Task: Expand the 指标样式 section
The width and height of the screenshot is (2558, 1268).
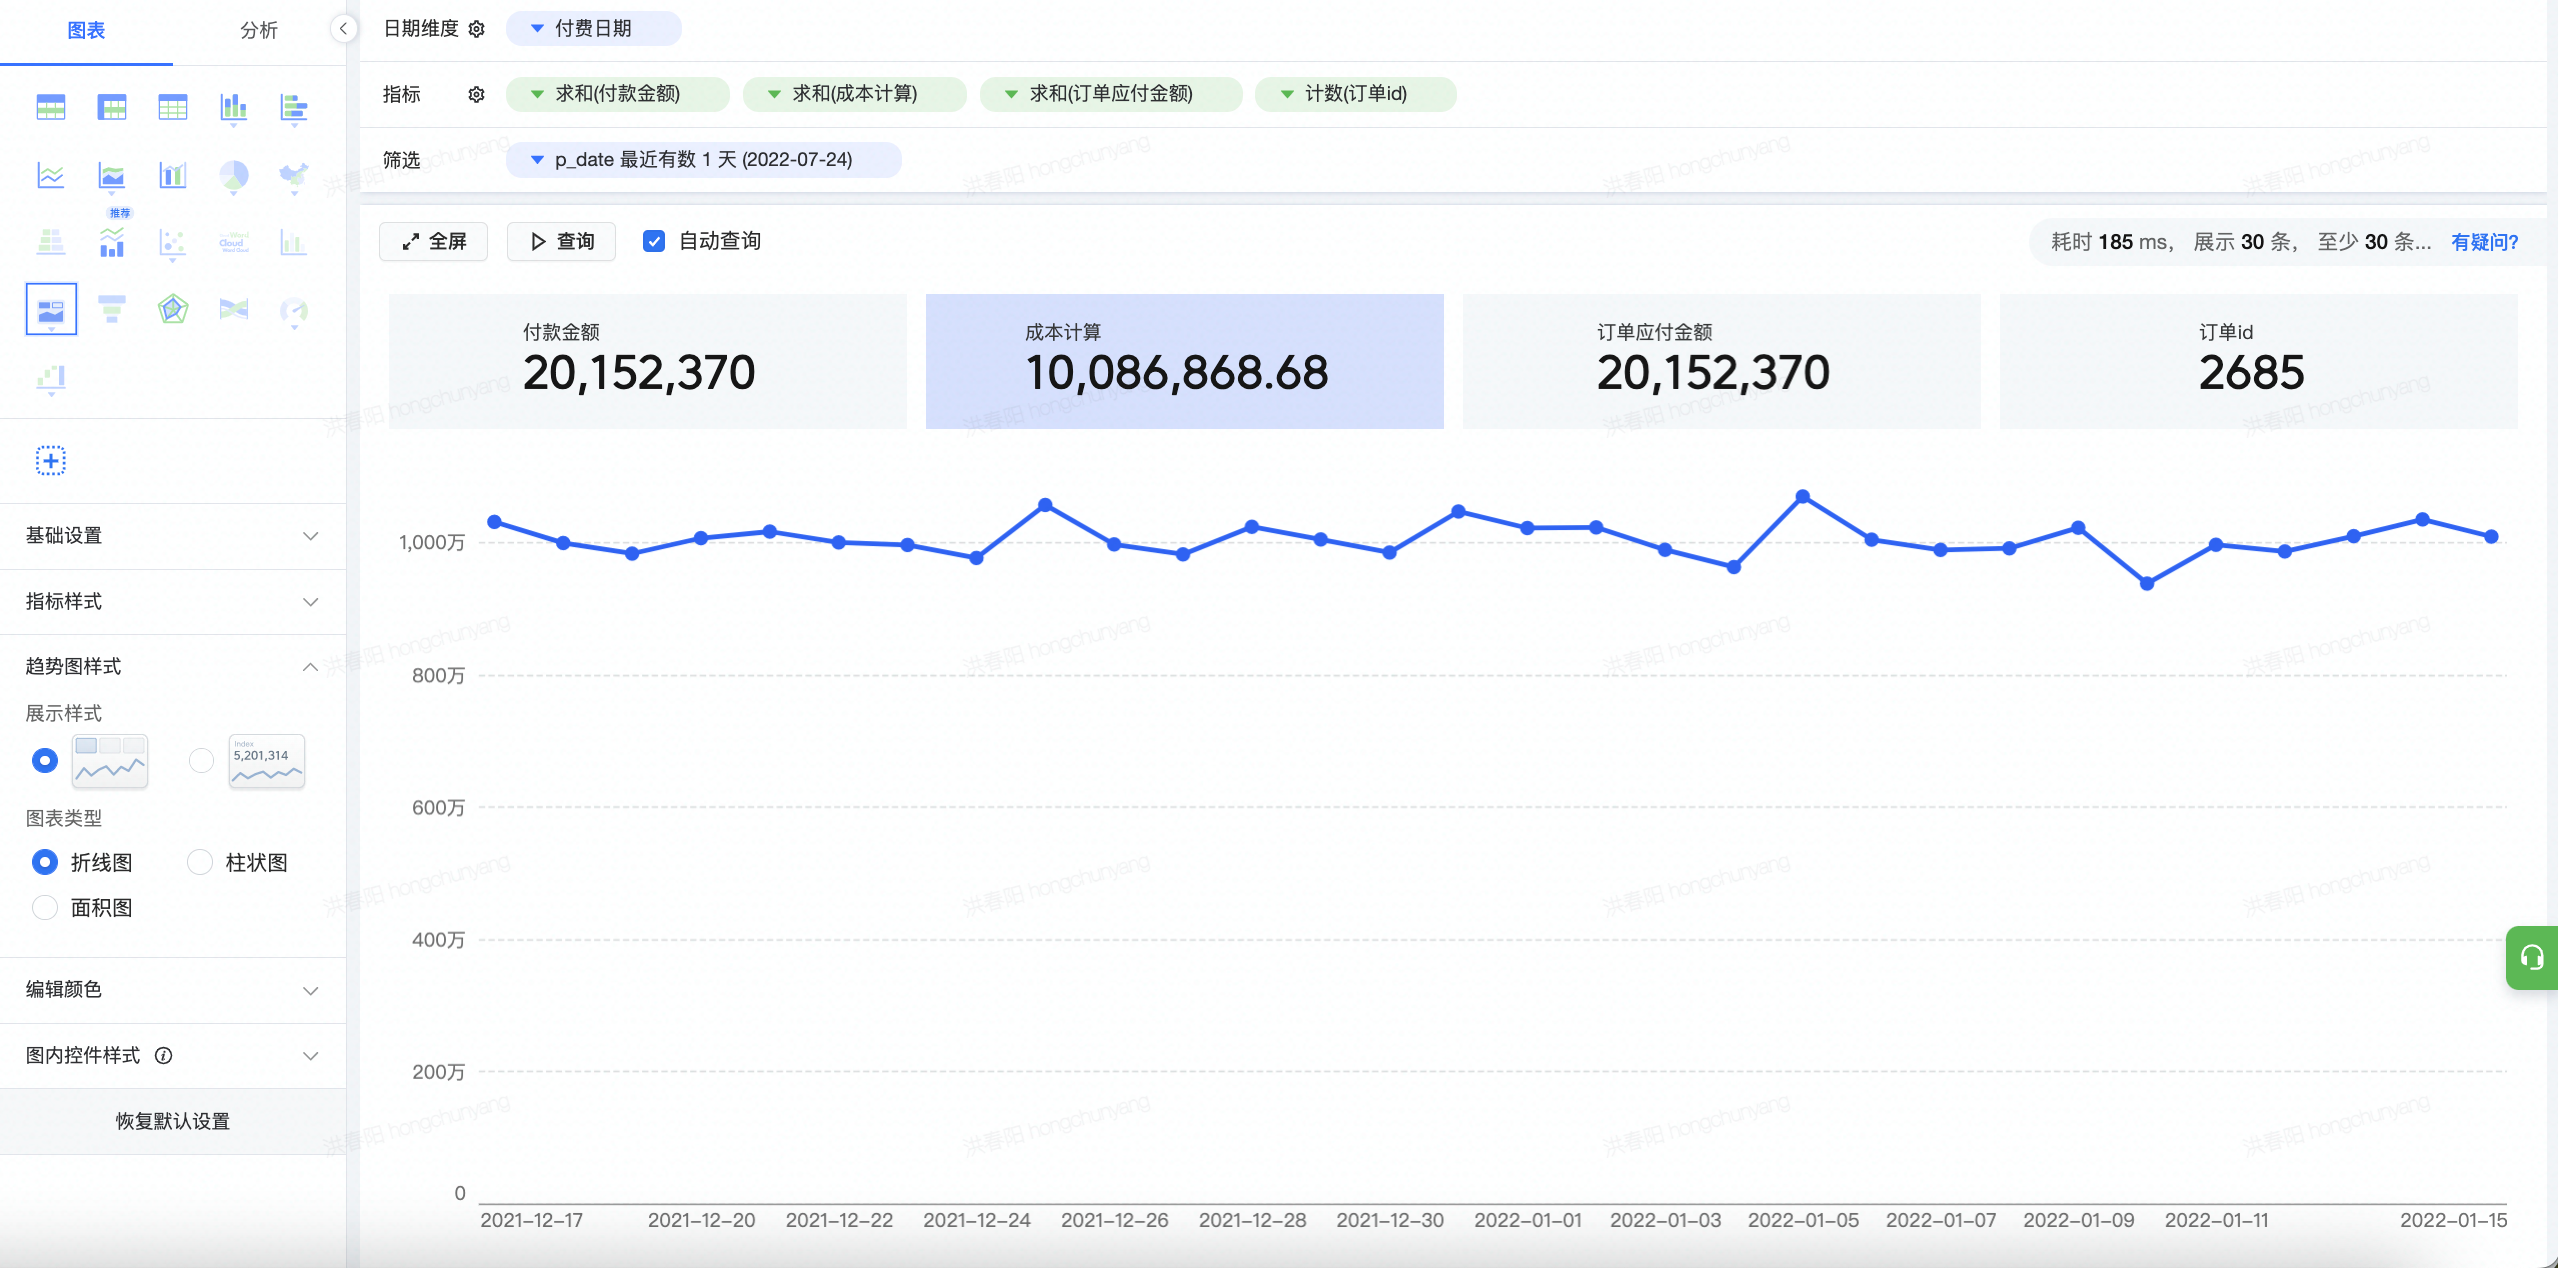Action: click(x=173, y=602)
